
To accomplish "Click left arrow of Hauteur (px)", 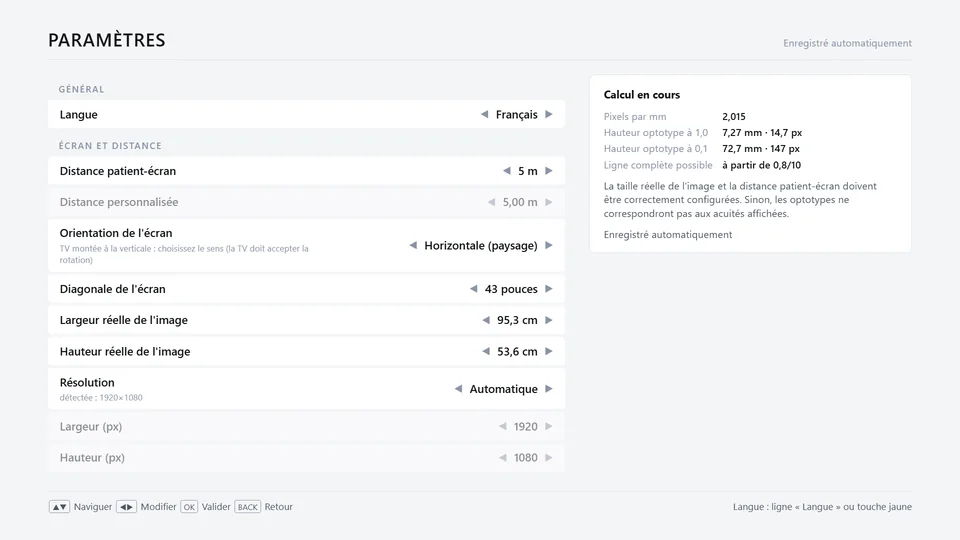I will pyautogui.click(x=503, y=458).
